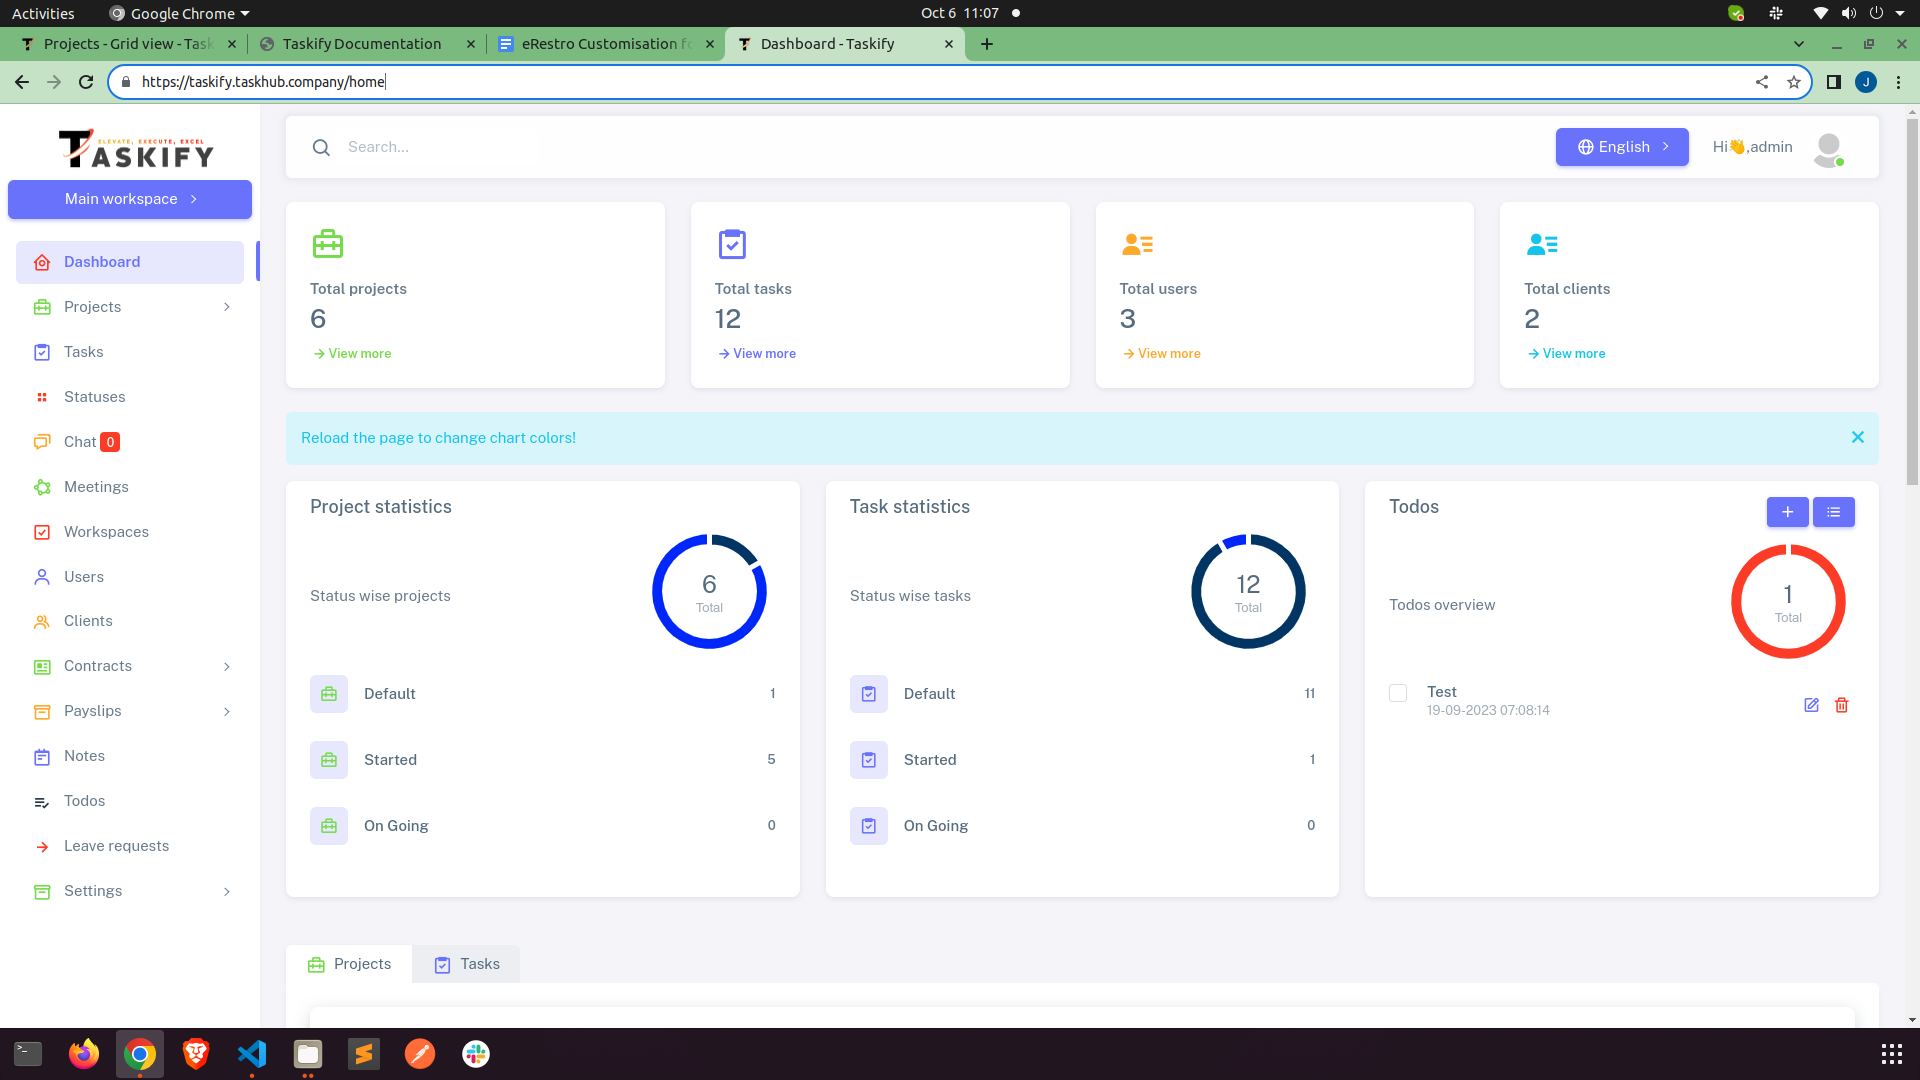Click the search magnifier icon
Viewport: 1920px width, 1080px height.
(321, 147)
